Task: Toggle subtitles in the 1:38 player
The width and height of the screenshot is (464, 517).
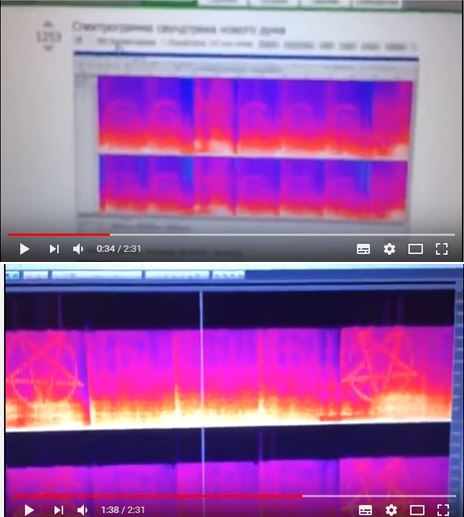Action: point(365,510)
